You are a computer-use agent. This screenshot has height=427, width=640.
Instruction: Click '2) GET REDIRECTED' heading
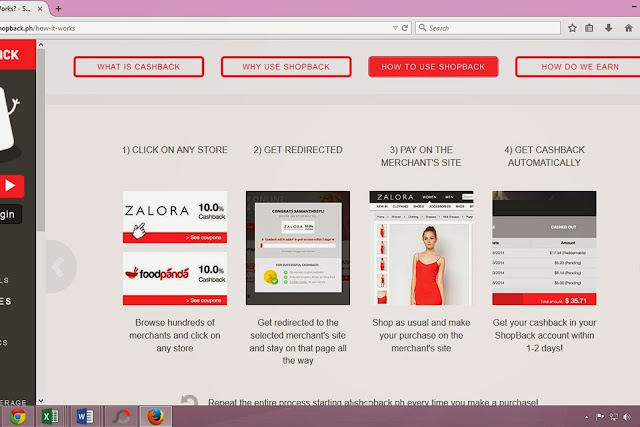298,150
